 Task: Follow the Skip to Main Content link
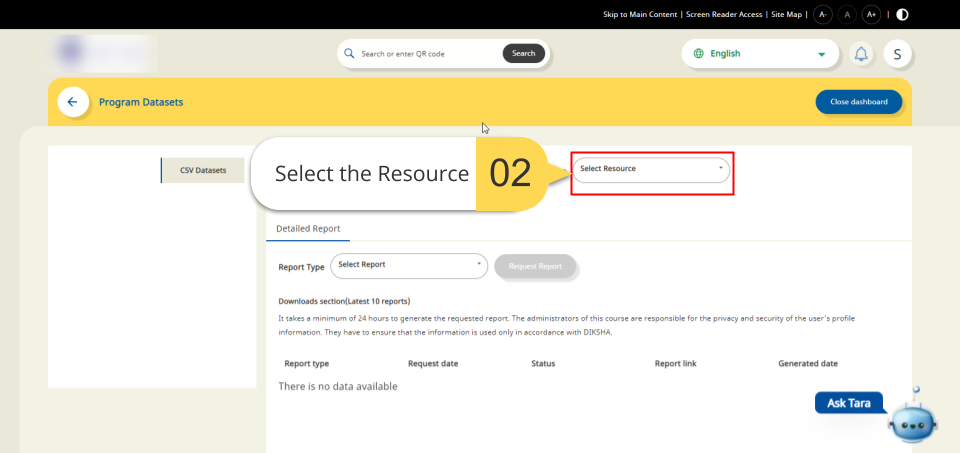pos(640,14)
